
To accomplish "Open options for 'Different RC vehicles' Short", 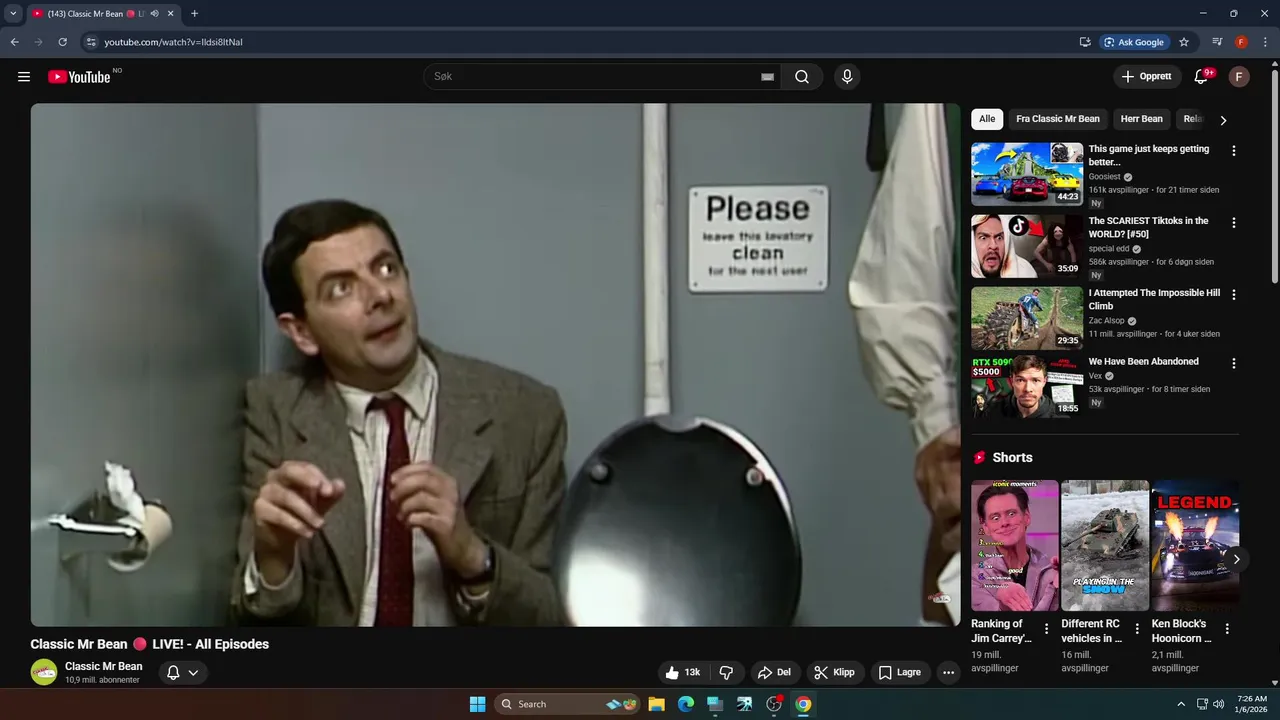I will pyautogui.click(x=1137, y=629).
